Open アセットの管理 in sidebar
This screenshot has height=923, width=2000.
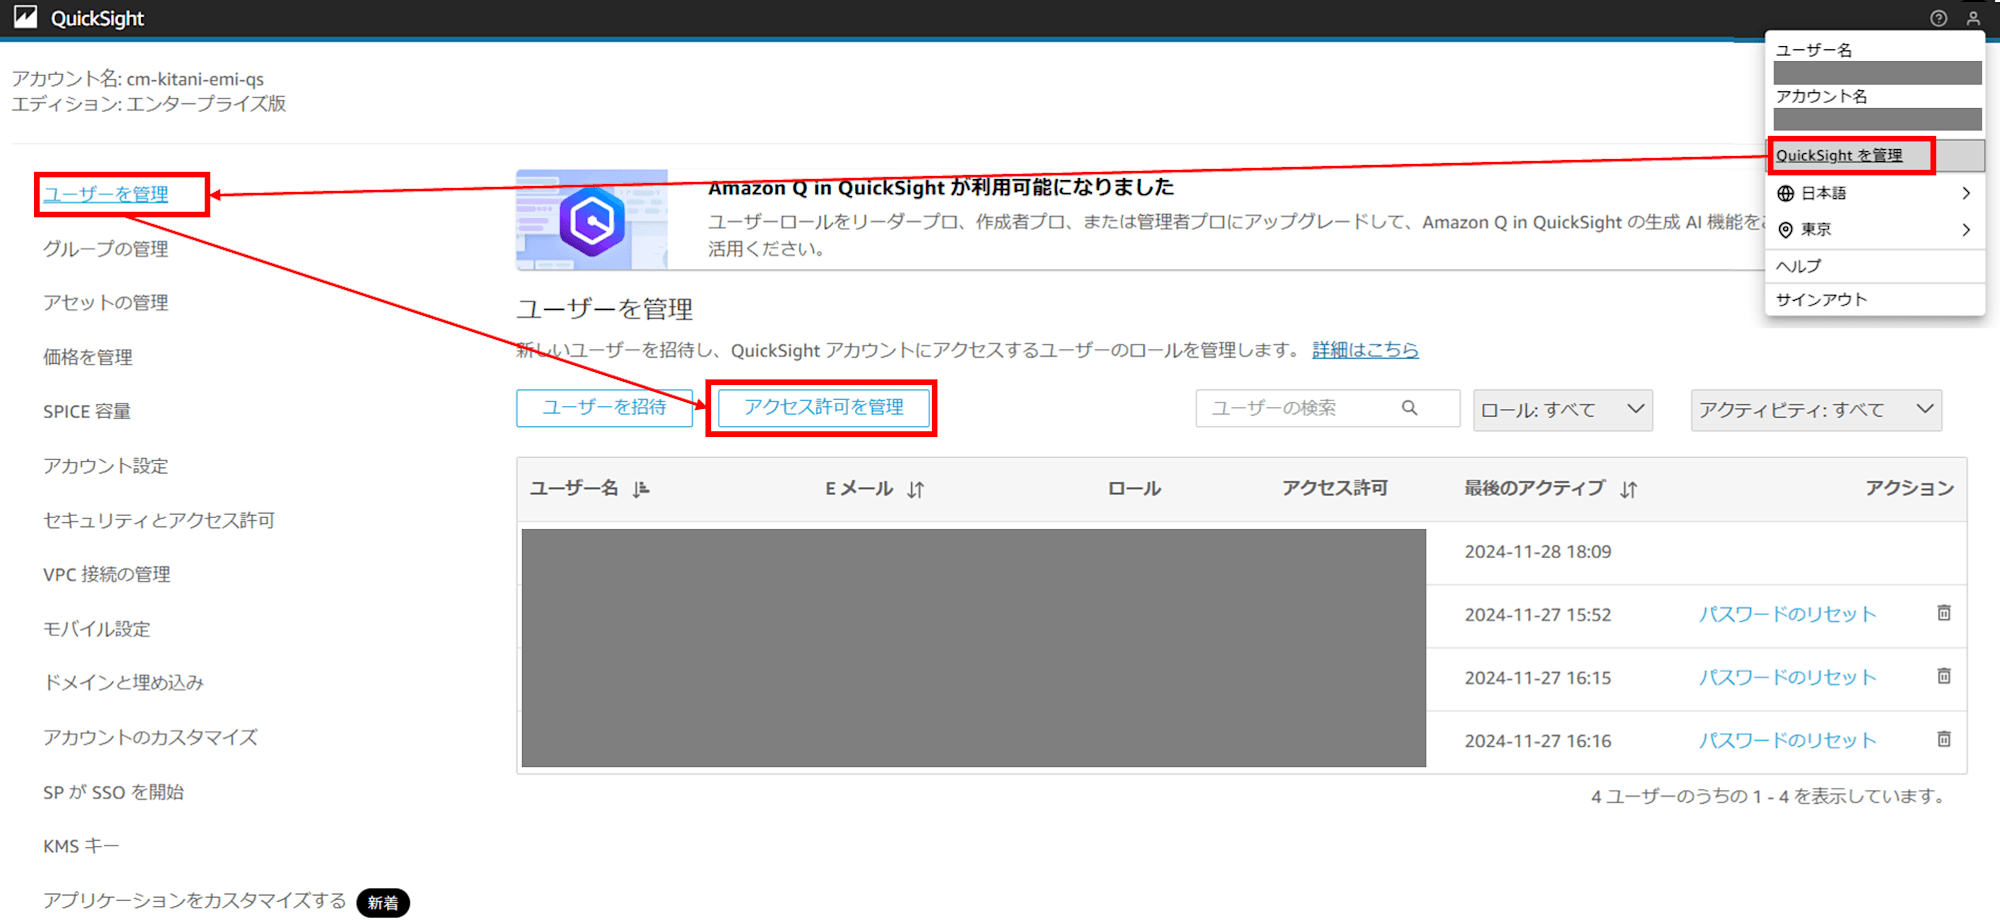[106, 302]
